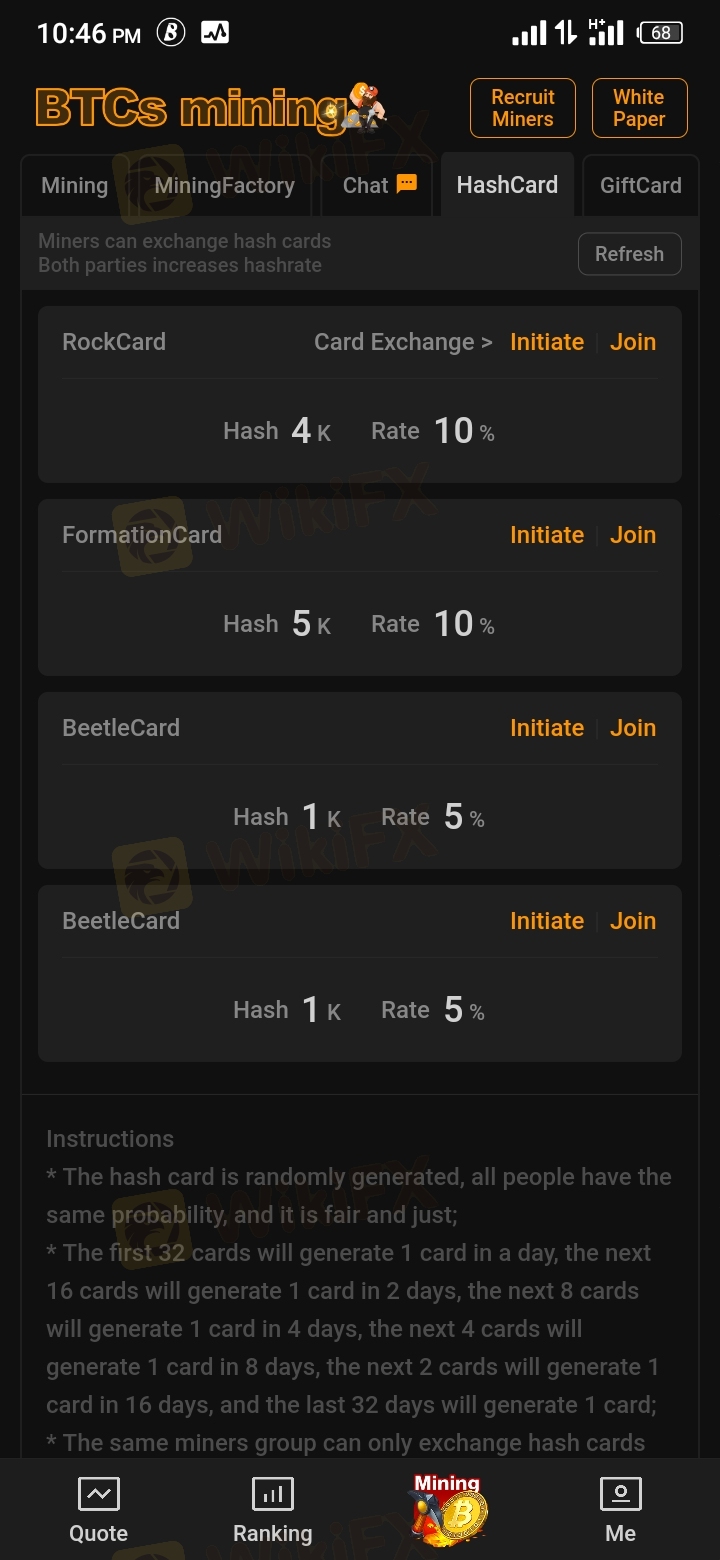Tap the miner mascot logo icon
Image resolution: width=720 pixels, height=1560 pixels.
(365, 107)
